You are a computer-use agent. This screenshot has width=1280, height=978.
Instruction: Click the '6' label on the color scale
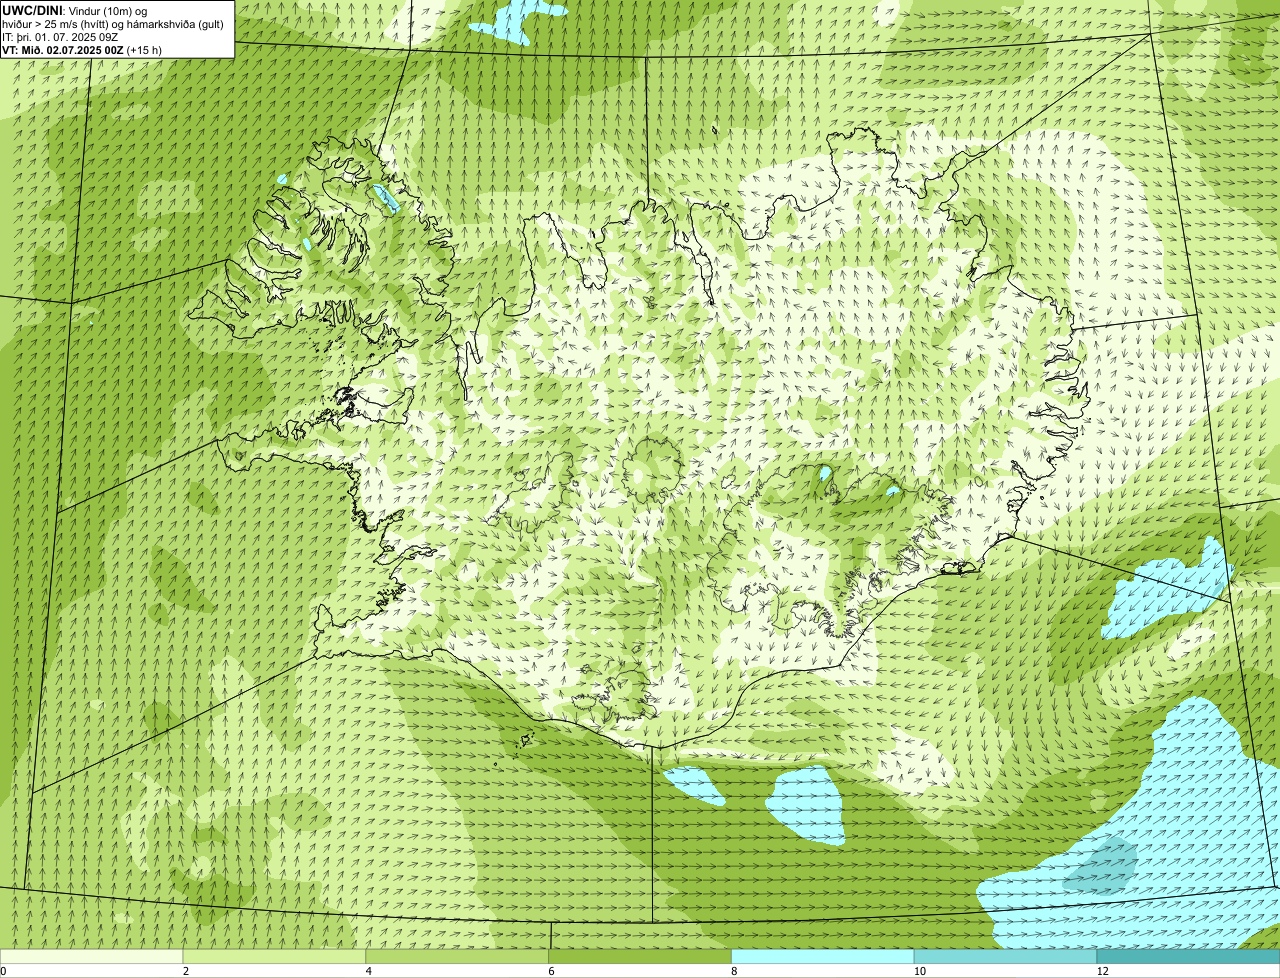pyautogui.click(x=551, y=971)
